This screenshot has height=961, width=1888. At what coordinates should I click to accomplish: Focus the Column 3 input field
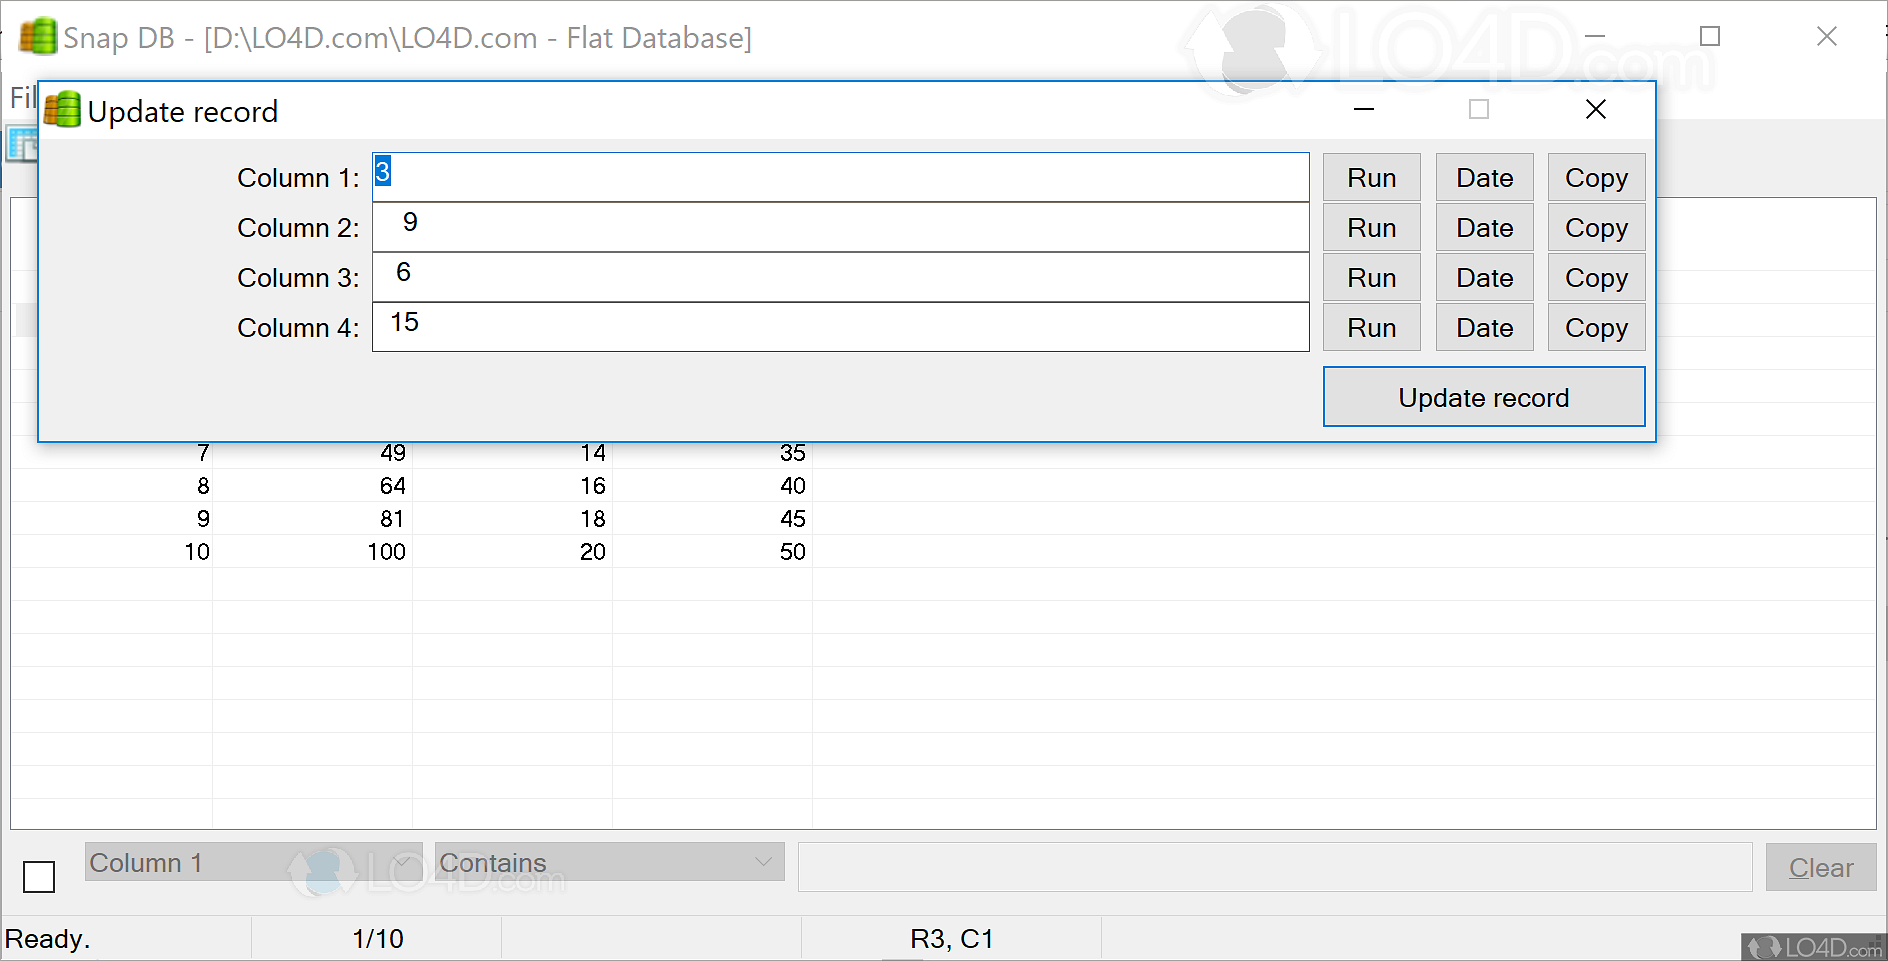[840, 277]
